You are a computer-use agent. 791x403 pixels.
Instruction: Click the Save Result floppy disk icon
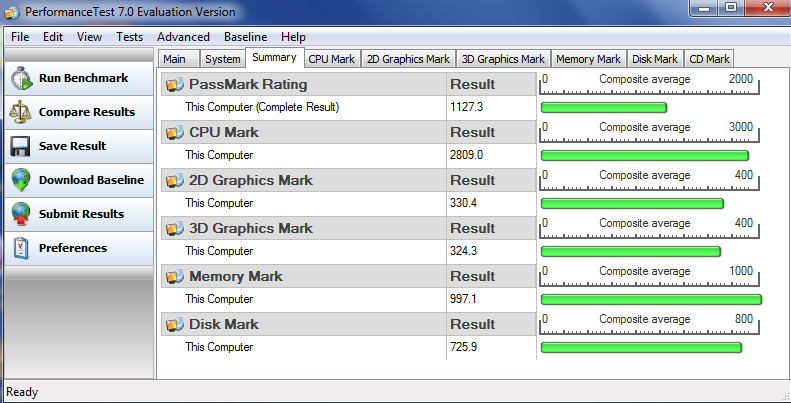[21, 146]
